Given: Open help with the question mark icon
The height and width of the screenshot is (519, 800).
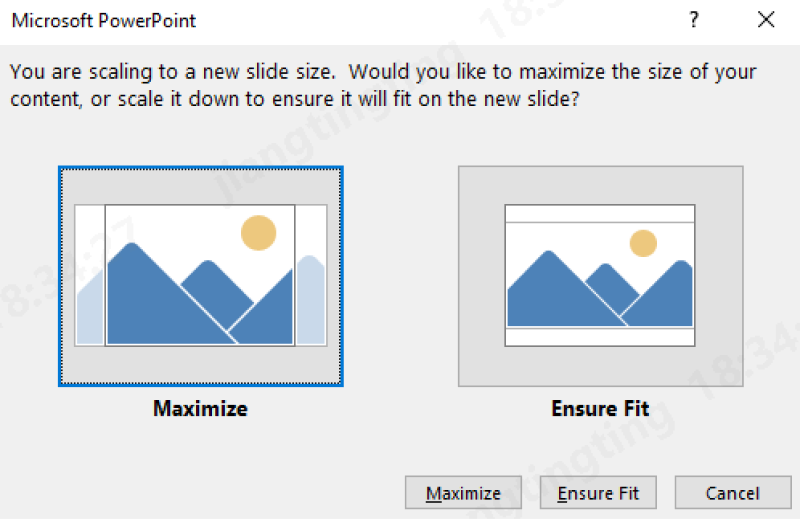Looking at the screenshot, I should (x=693, y=20).
